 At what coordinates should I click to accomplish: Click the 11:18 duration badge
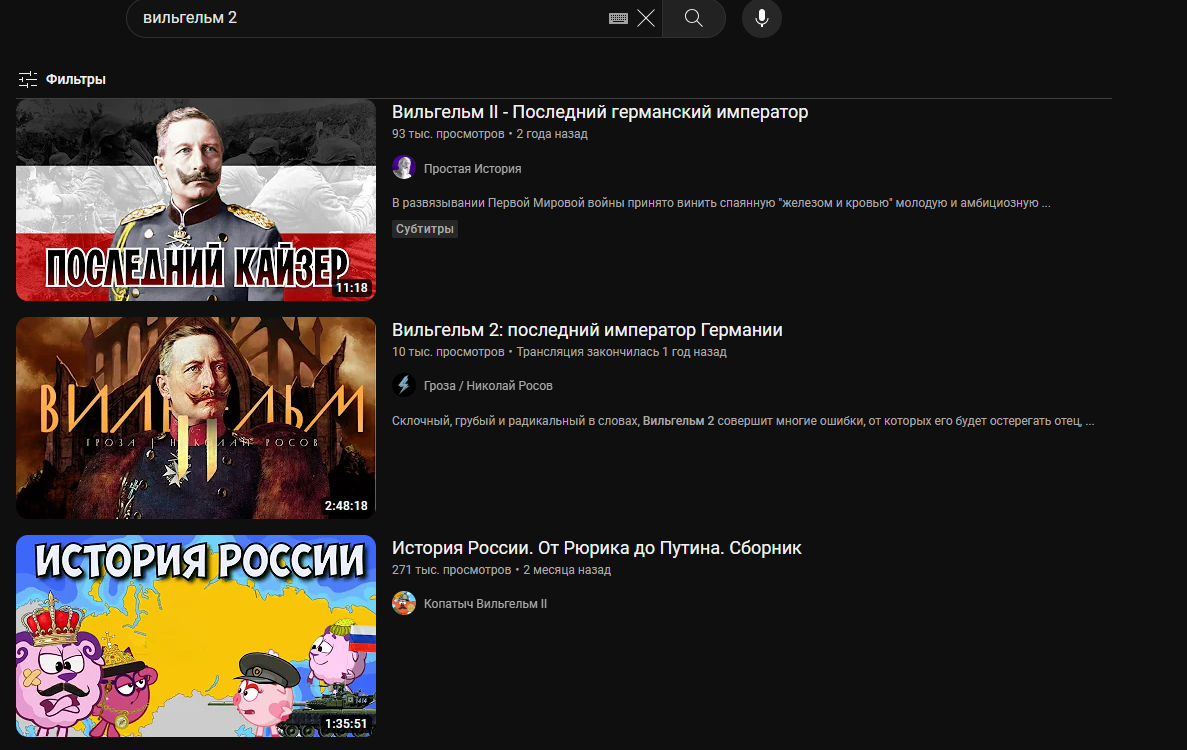(352, 288)
